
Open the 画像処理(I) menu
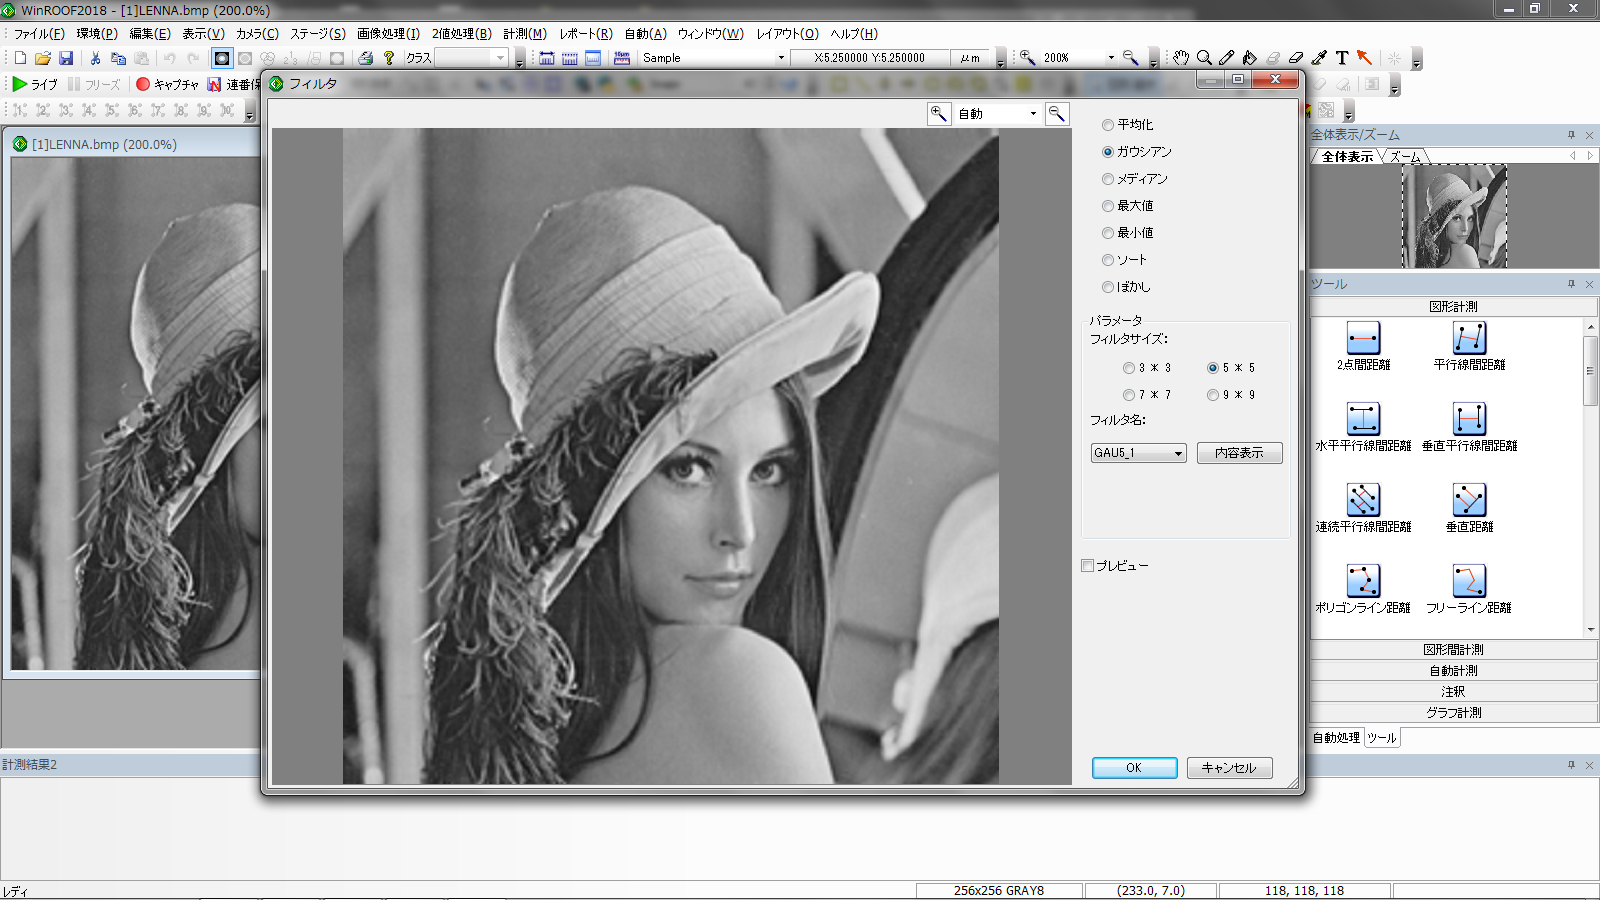coord(388,34)
